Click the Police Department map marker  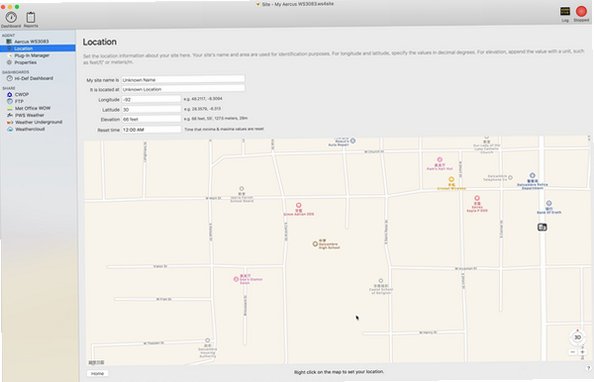tap(532, 175)
